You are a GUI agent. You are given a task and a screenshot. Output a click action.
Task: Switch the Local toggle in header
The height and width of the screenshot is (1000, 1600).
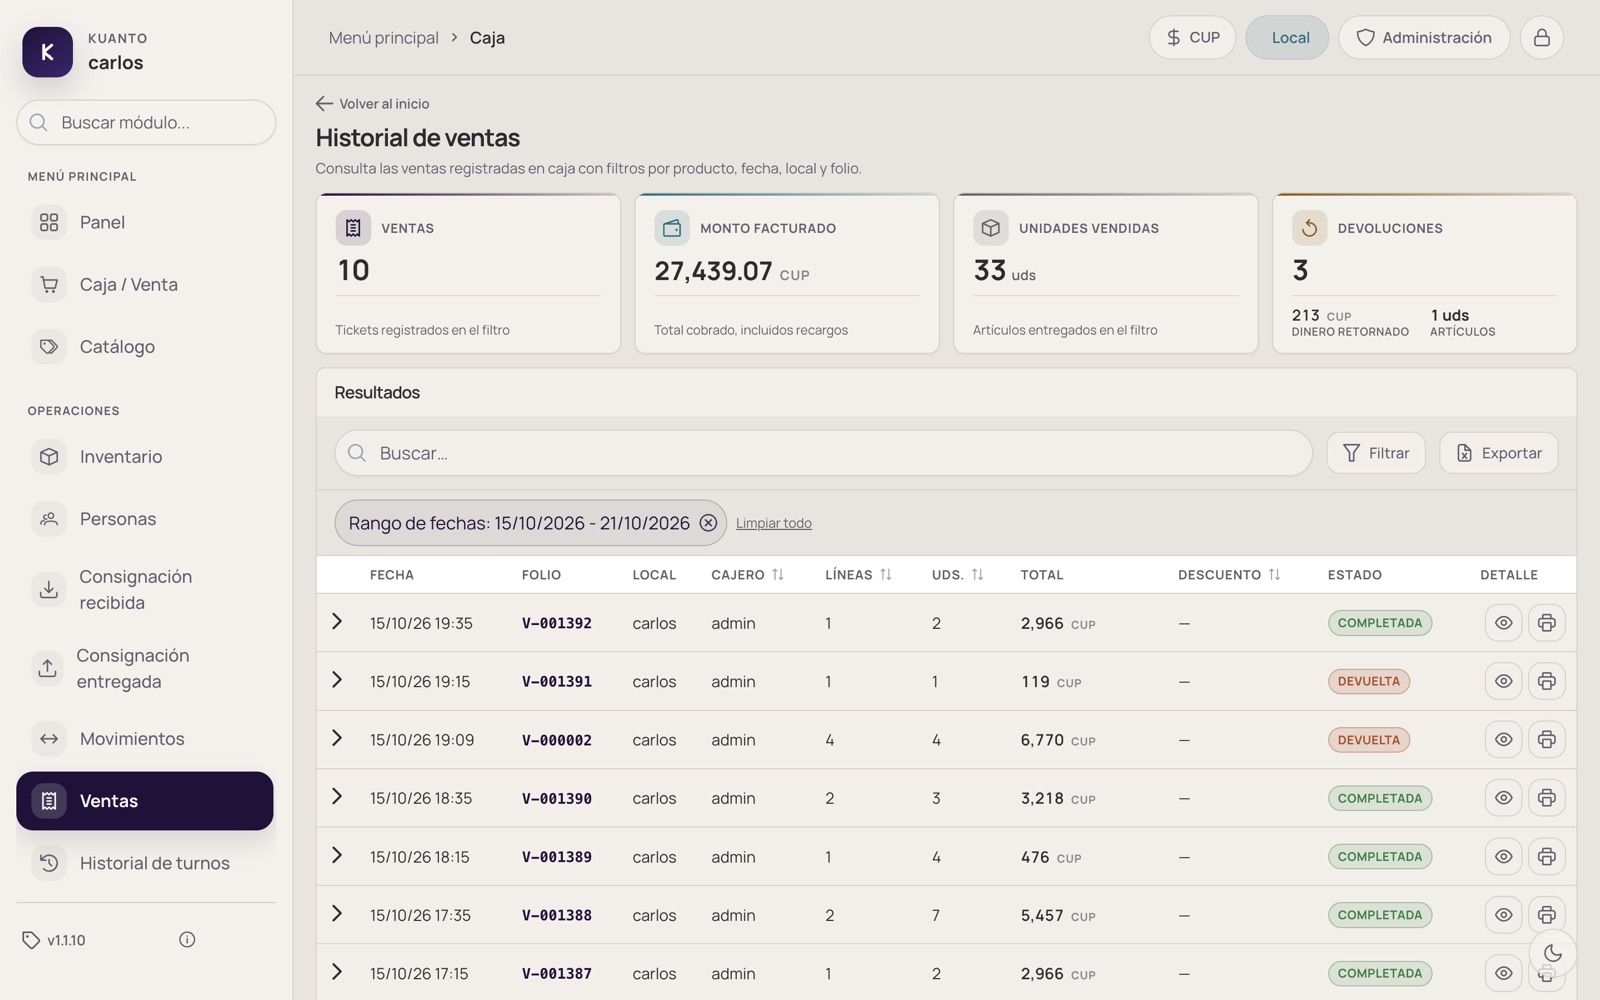1287,38
